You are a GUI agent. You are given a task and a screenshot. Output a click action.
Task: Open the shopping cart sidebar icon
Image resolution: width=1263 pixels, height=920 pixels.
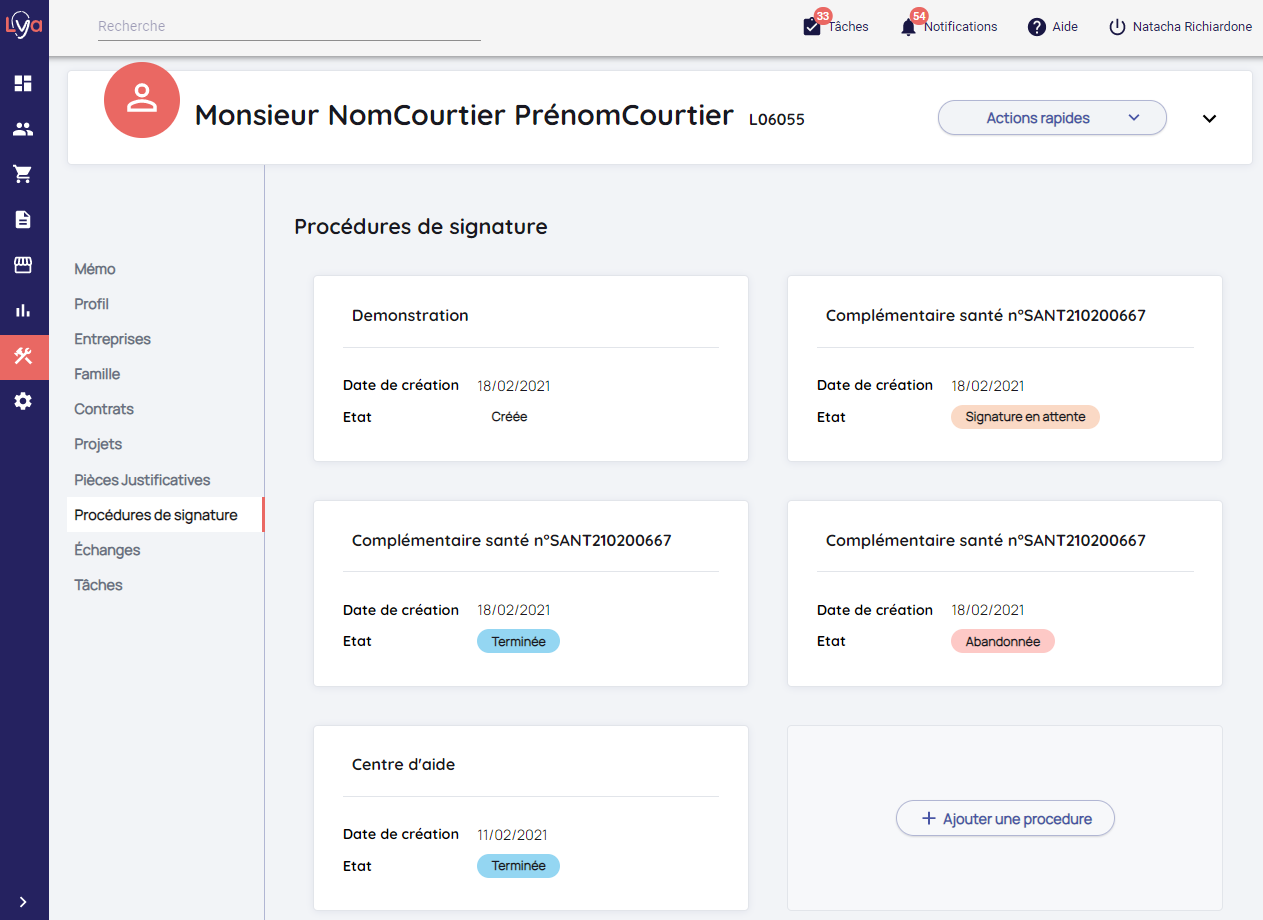[x=23, y=175]
